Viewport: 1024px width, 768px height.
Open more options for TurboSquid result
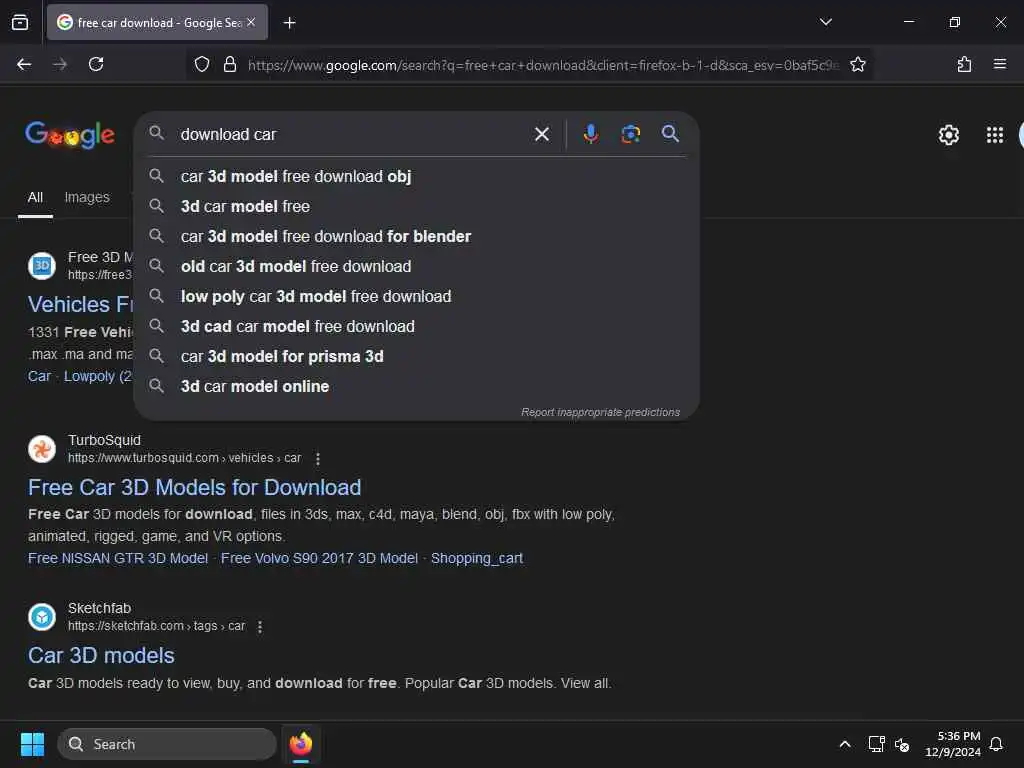318,458
